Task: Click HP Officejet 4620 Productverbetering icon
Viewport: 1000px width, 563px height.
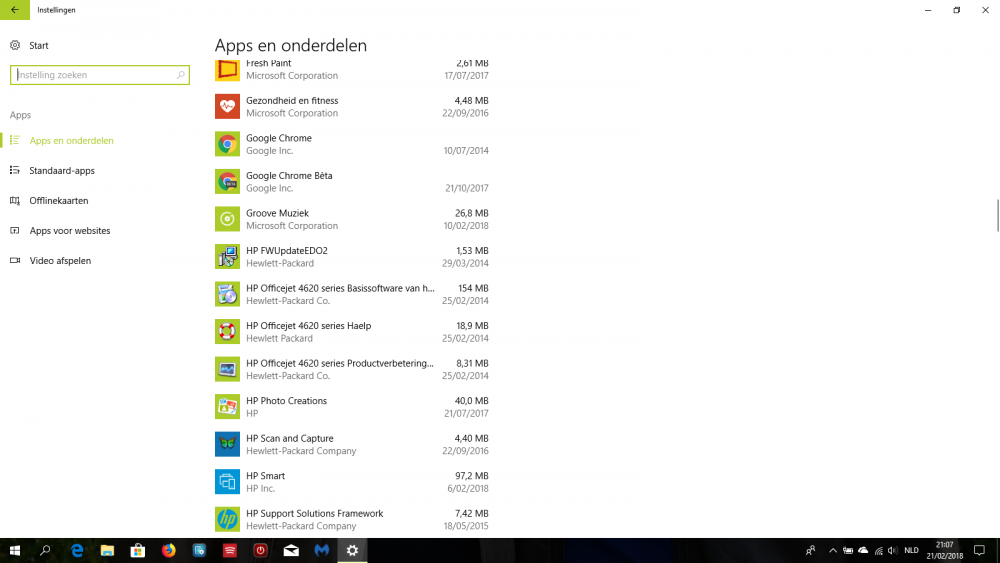Action: click(x=227, y=369)
